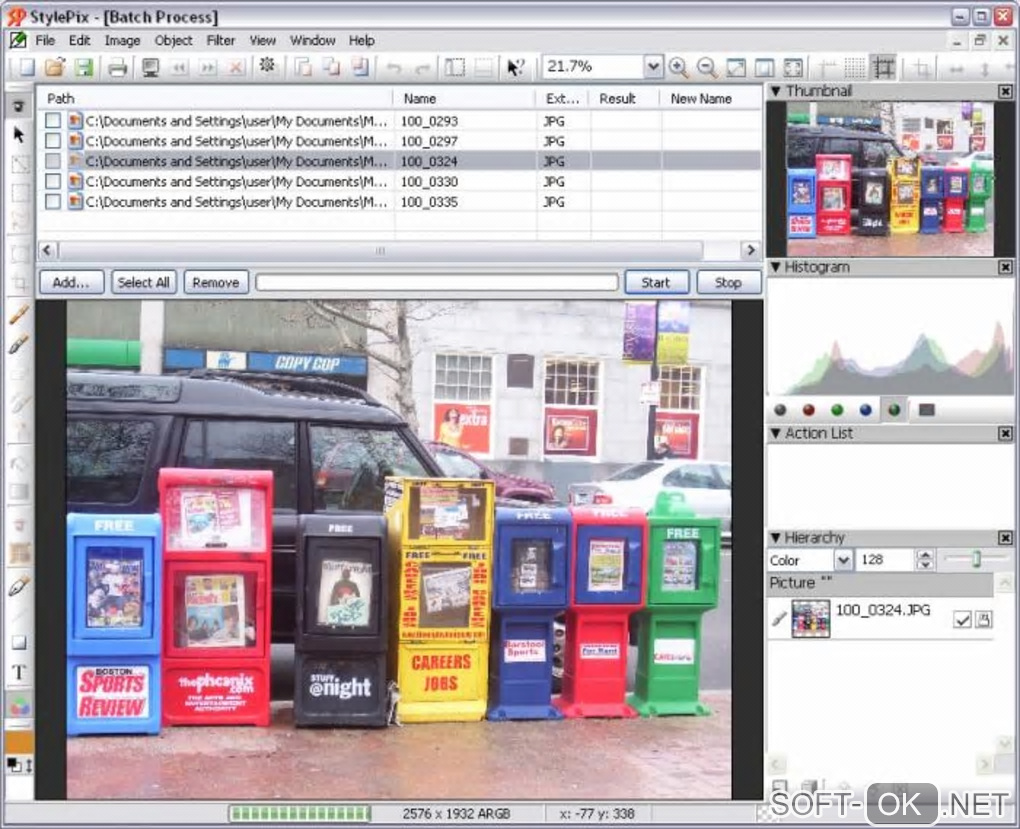
Task: Click the monitor screen toolbar icon
Action: click(x=150, y=67)
